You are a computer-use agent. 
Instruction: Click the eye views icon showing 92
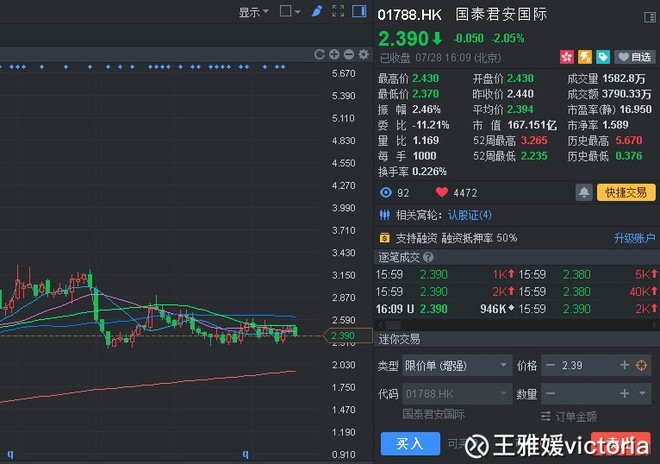coord(386,193)
